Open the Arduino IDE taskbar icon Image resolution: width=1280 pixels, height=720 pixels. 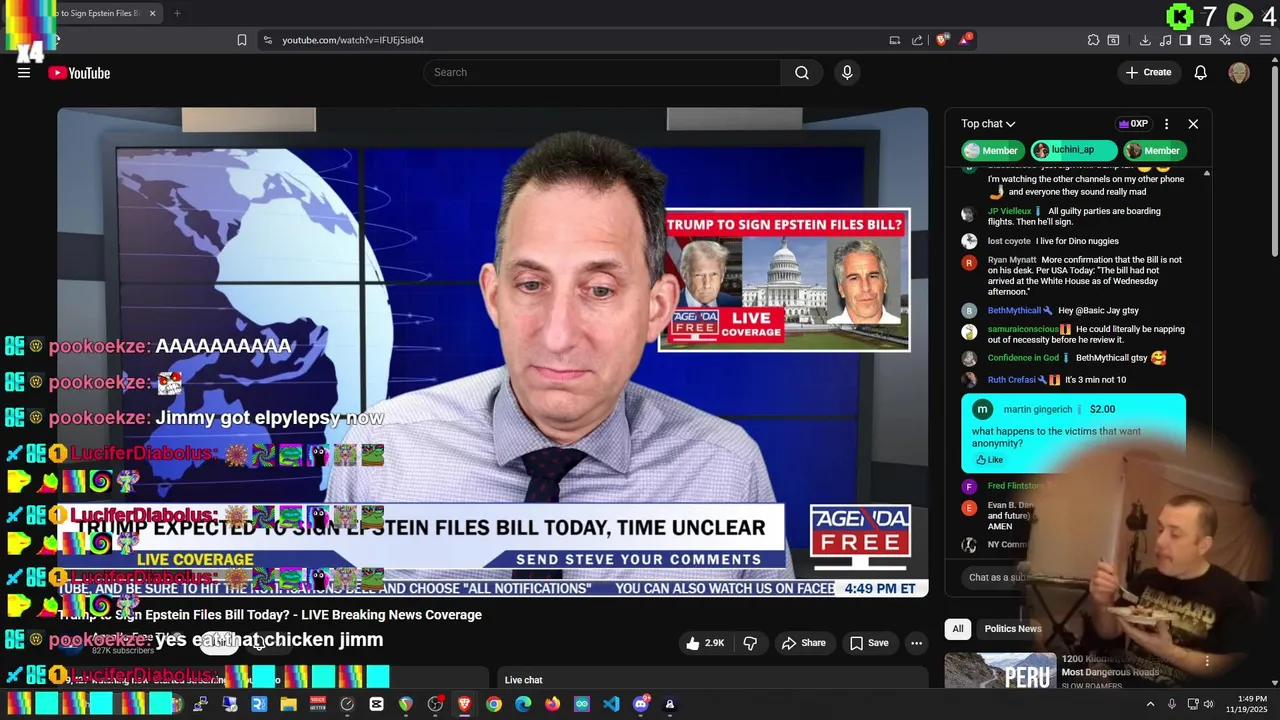(582, 704)
